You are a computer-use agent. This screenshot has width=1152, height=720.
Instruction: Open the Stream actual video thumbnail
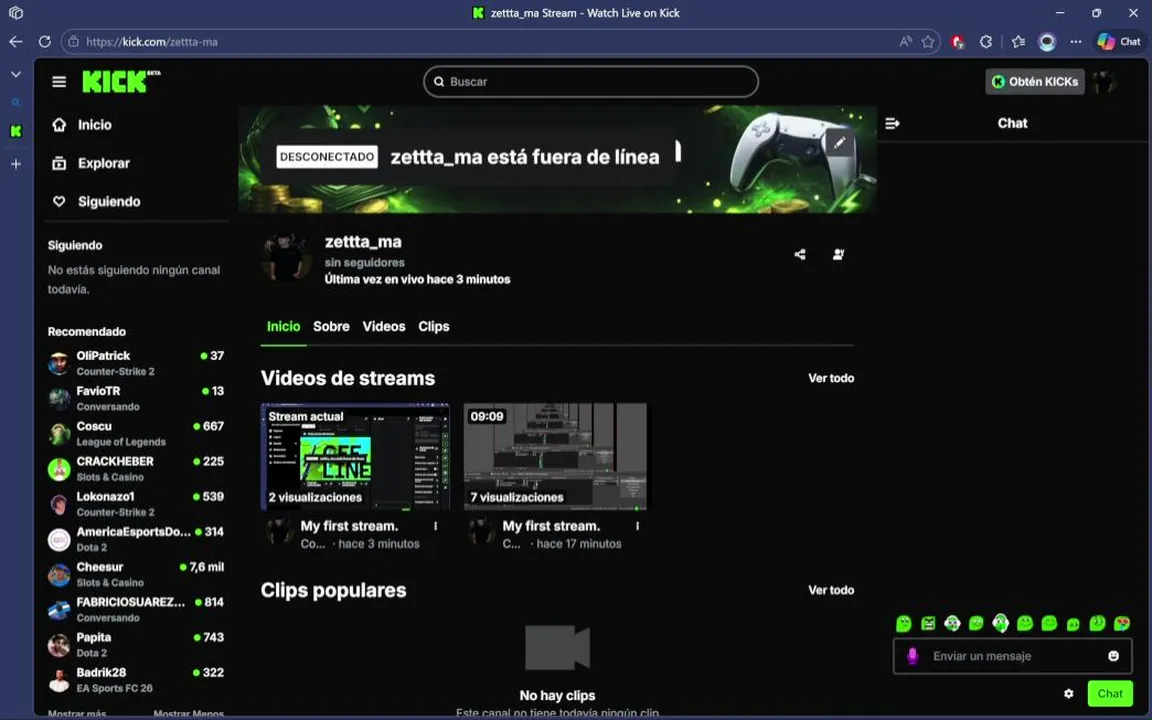pyautogui.click(x=356, y=456)
